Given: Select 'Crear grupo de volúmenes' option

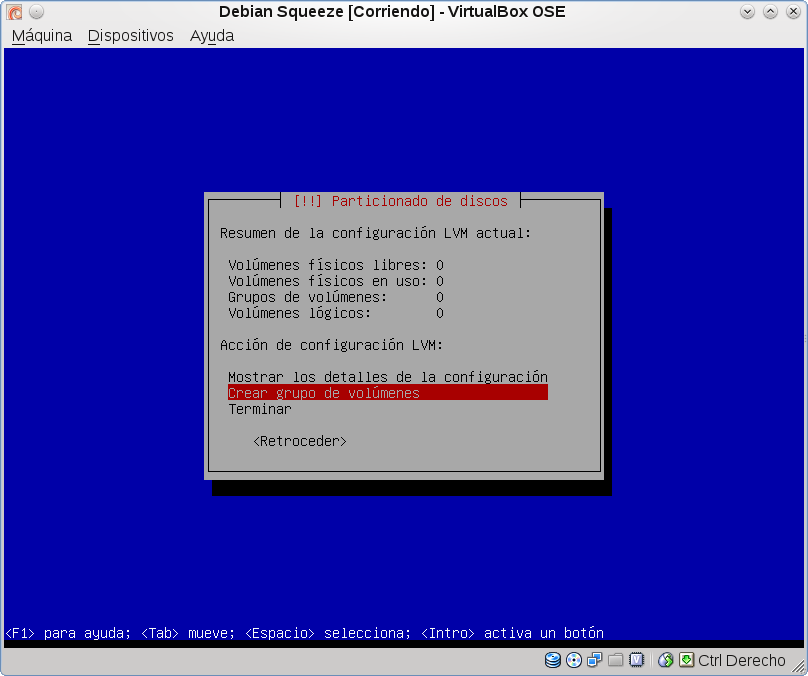Looking at the screenshot, I should (x=388, y=393).
